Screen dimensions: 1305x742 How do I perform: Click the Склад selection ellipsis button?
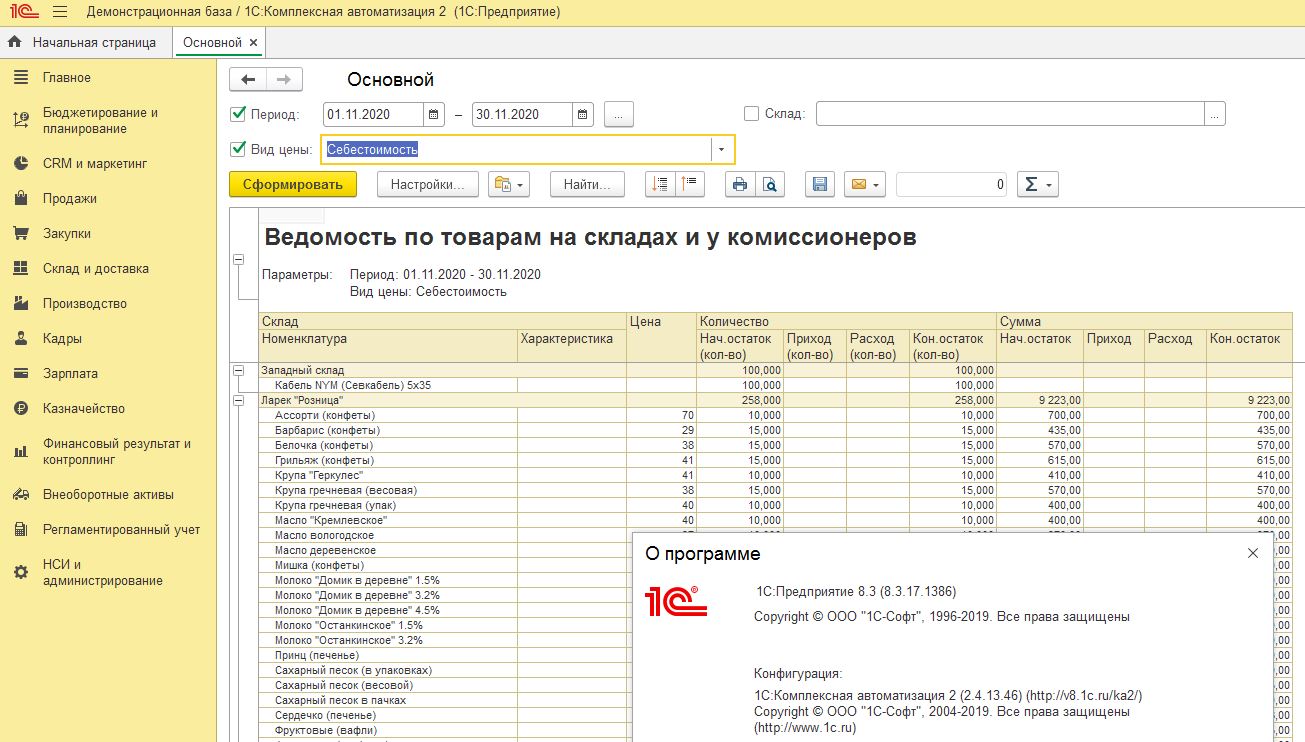(1215, 114)
